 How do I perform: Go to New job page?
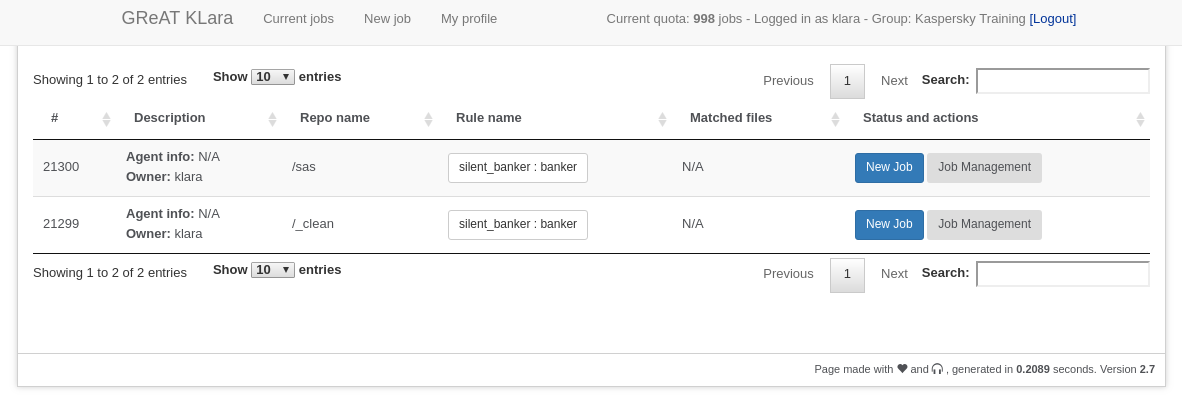pyautogui.click(x=387, y=19)
